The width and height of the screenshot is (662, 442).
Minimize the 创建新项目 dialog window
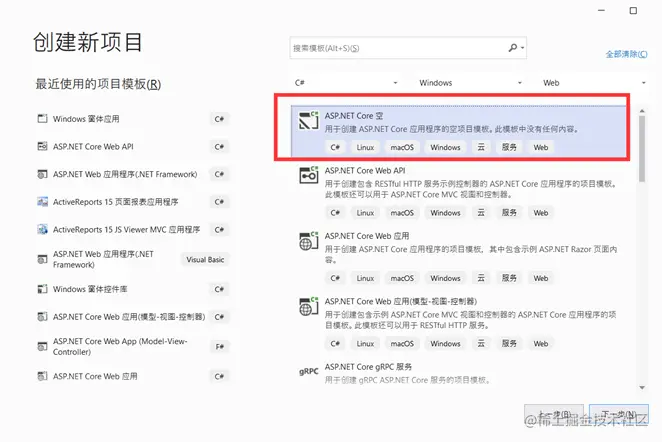click(x=602, y=11)
